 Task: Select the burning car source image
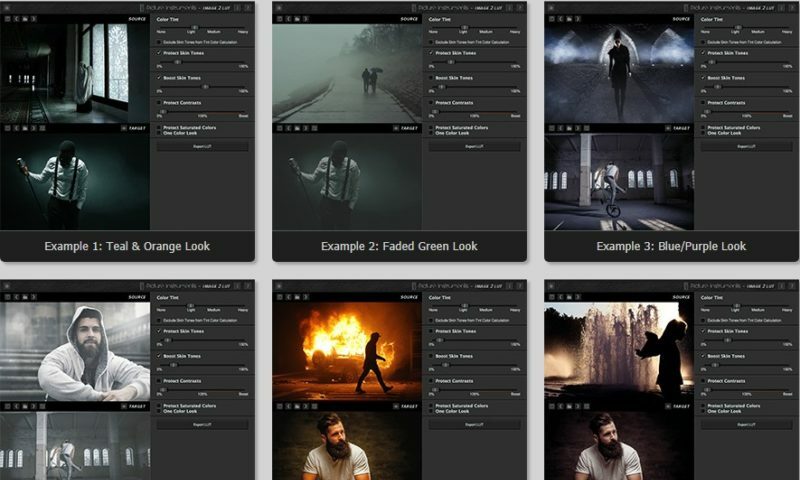pyautogui.click(x=347, y=351)
